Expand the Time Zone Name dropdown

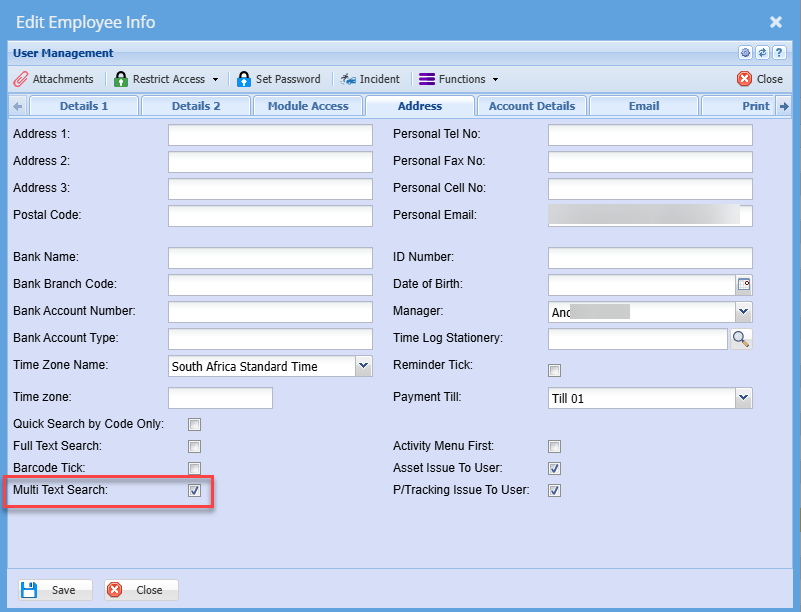point(363,366)
